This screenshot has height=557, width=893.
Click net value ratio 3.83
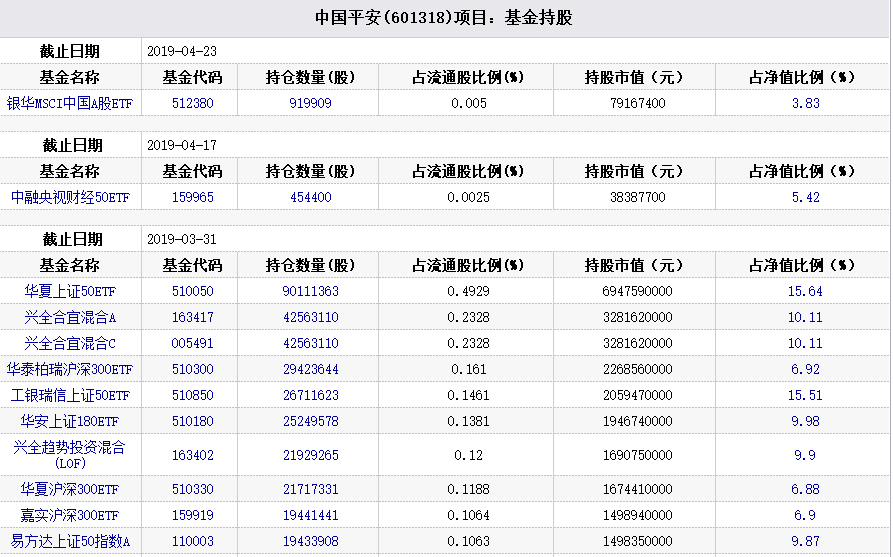(805, 104)
